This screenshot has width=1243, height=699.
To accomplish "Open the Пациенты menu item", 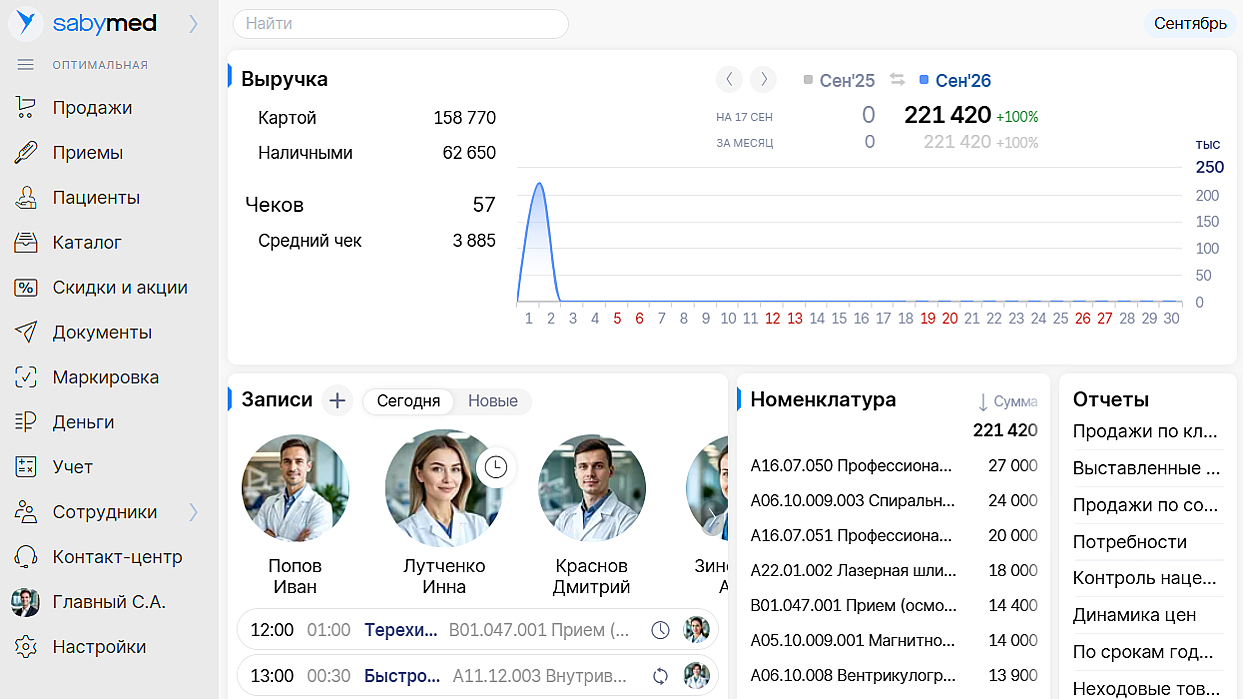I will point(96,198).
